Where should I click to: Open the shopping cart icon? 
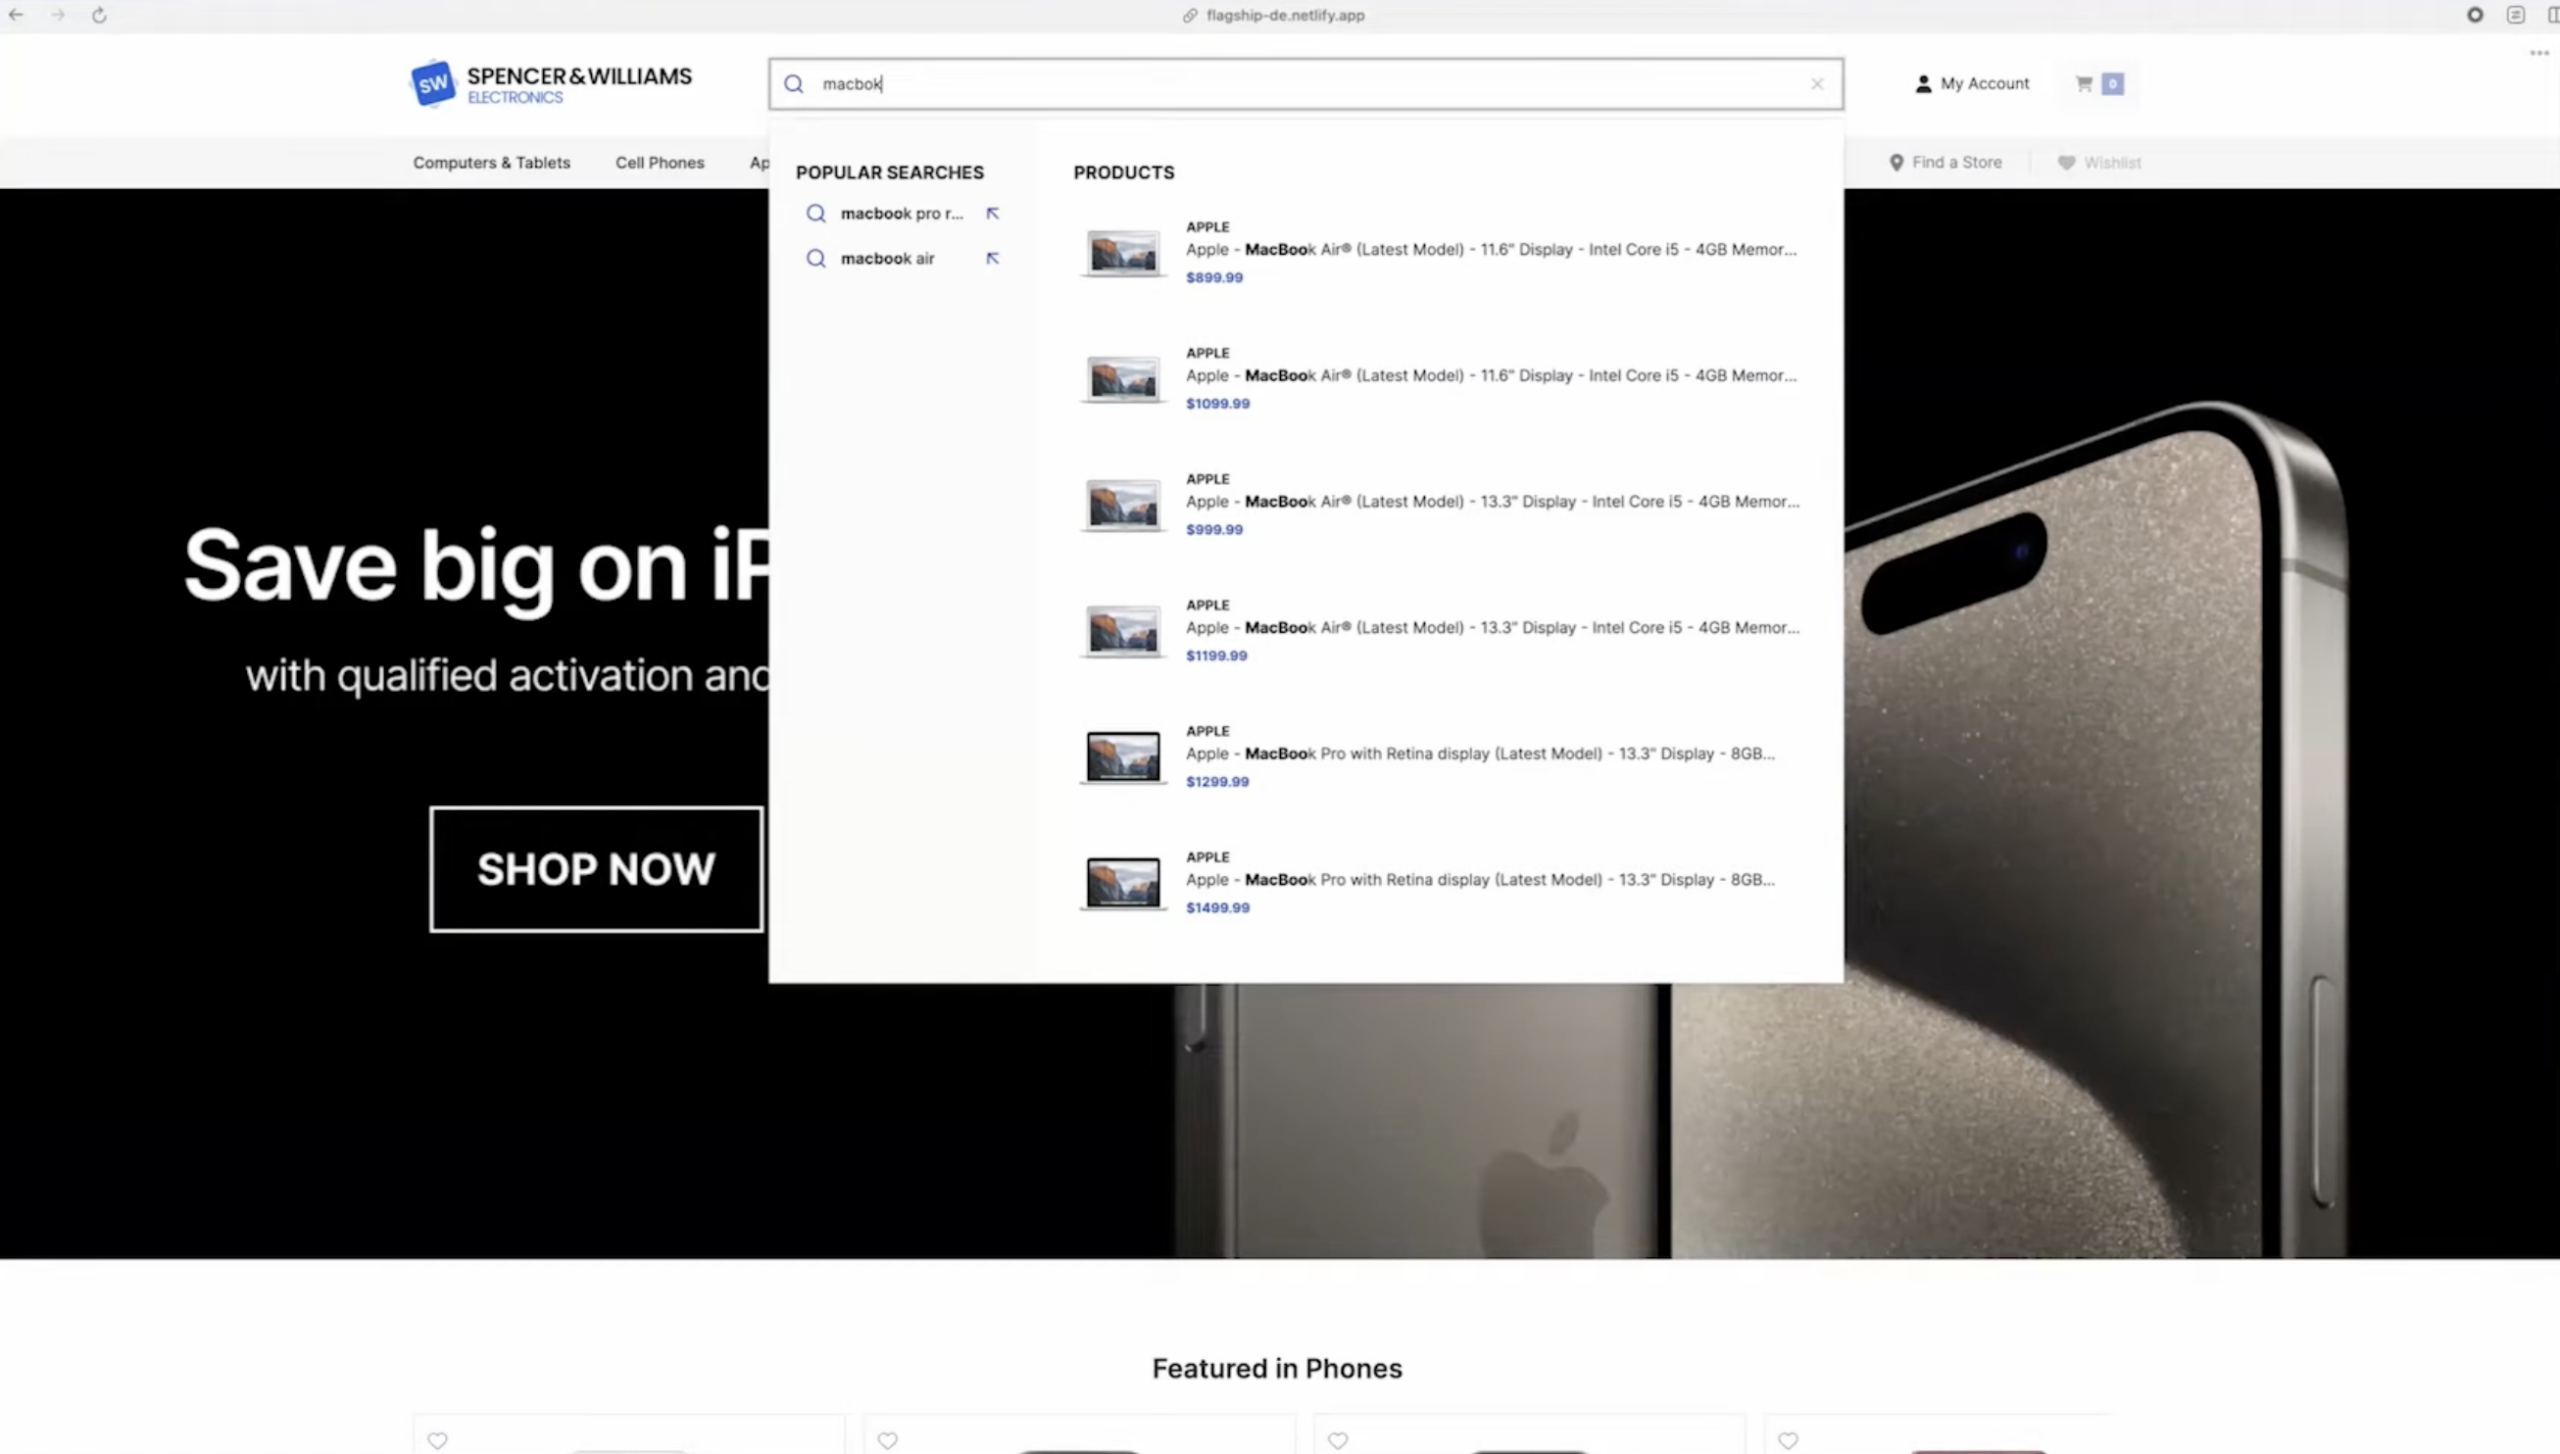click(2084, 84)
